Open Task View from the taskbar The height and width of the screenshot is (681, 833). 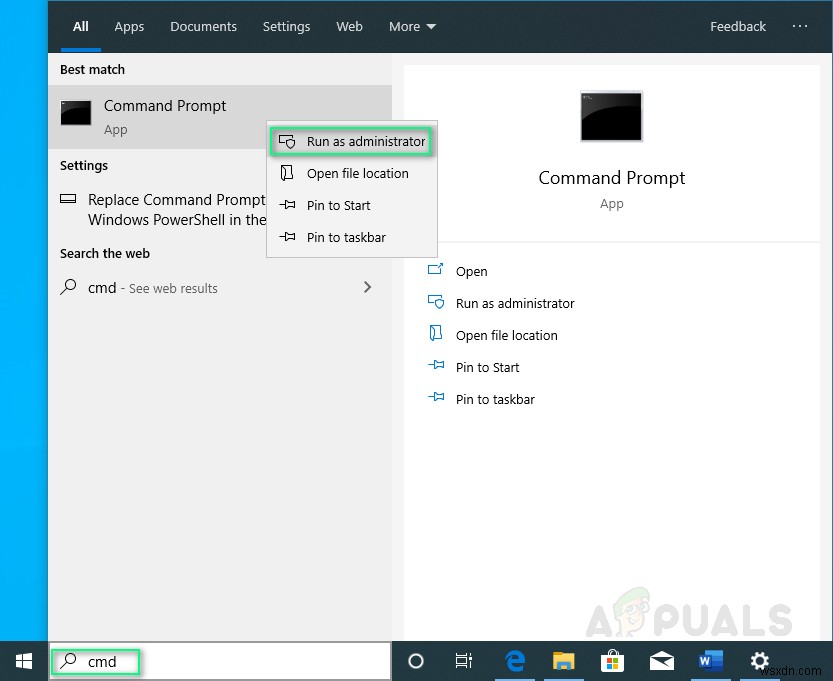pos(463,661)
